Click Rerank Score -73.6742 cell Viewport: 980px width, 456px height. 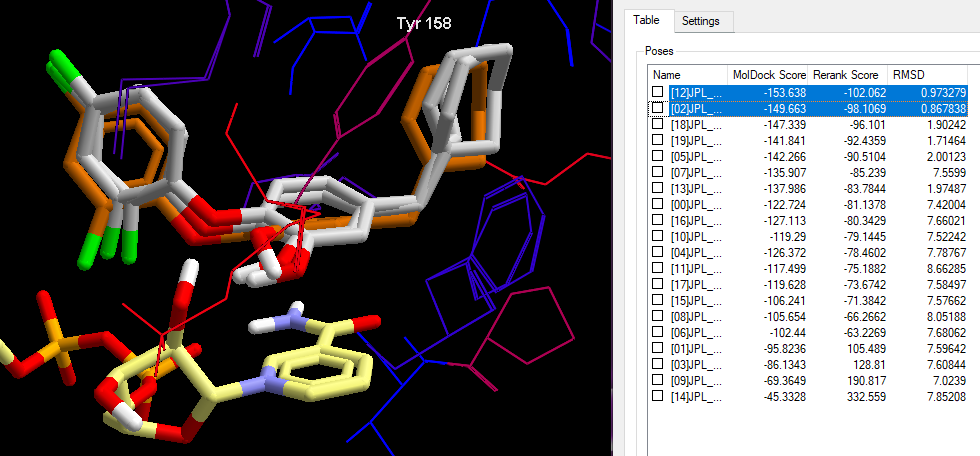click(x=864, y=284)
